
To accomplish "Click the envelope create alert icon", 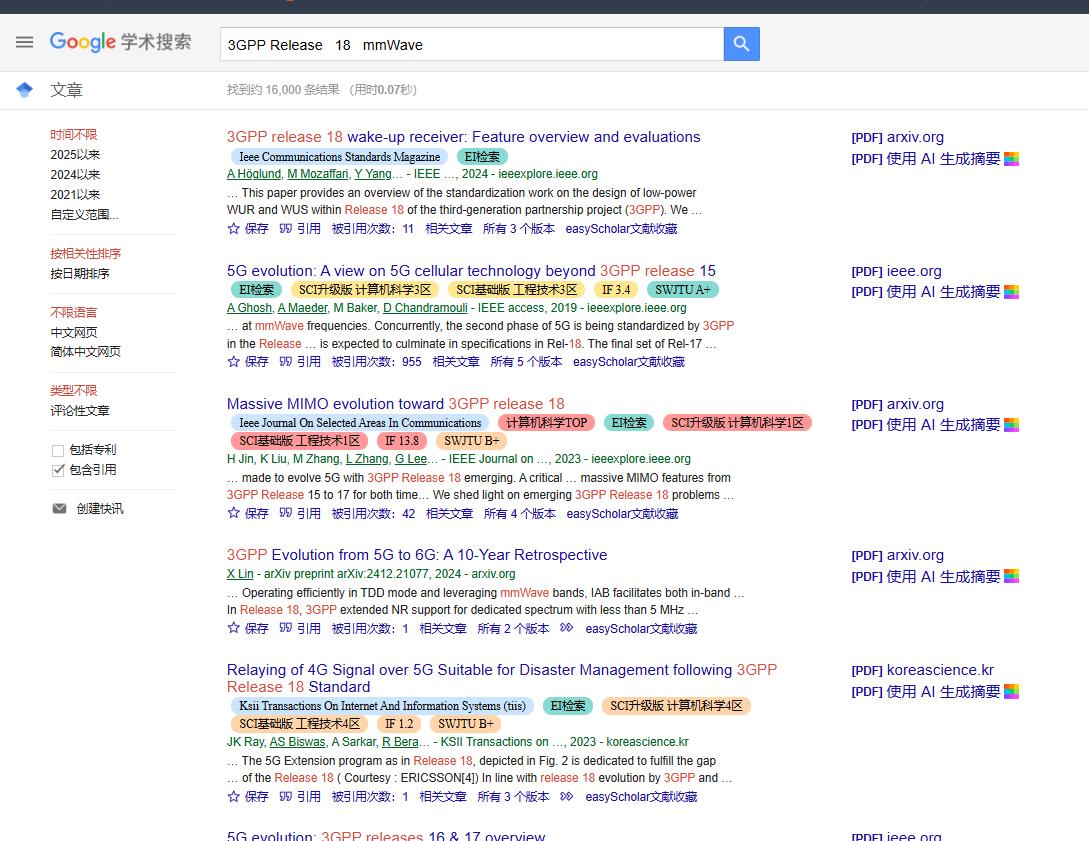I will pos(59,509).
